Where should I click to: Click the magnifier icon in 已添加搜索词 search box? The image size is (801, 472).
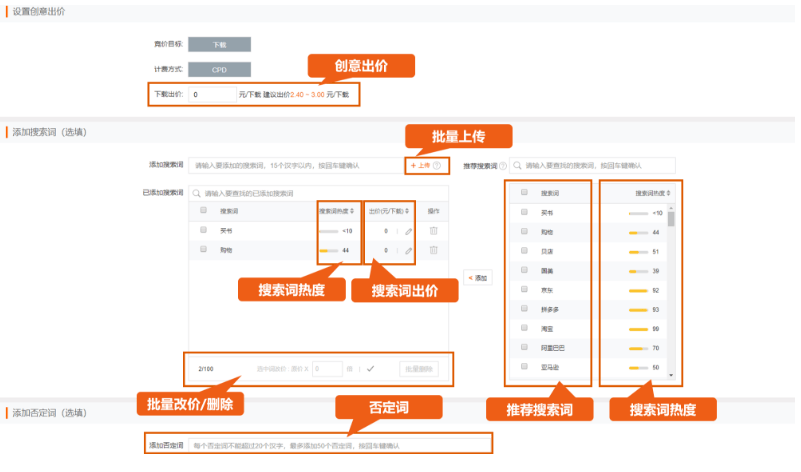click(x=197, y=194)
